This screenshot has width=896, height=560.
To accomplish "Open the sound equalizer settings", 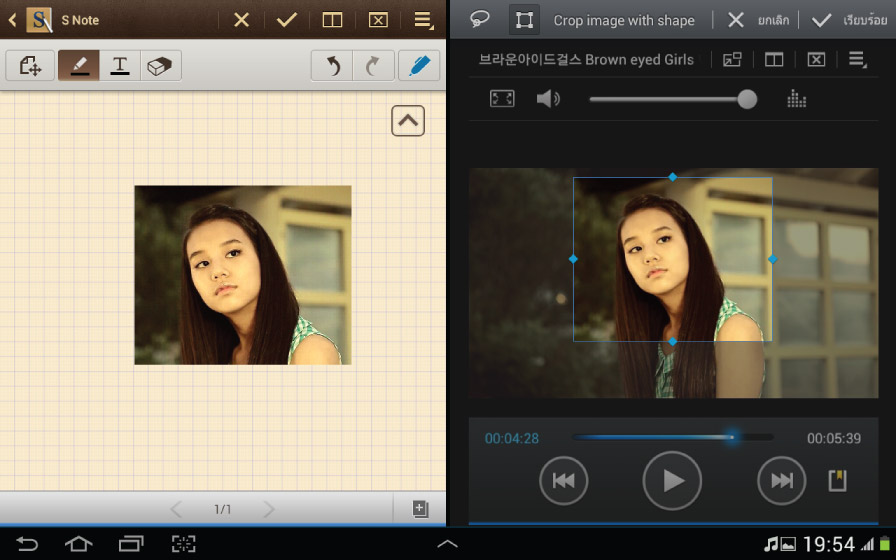I will tap(796, 99).
